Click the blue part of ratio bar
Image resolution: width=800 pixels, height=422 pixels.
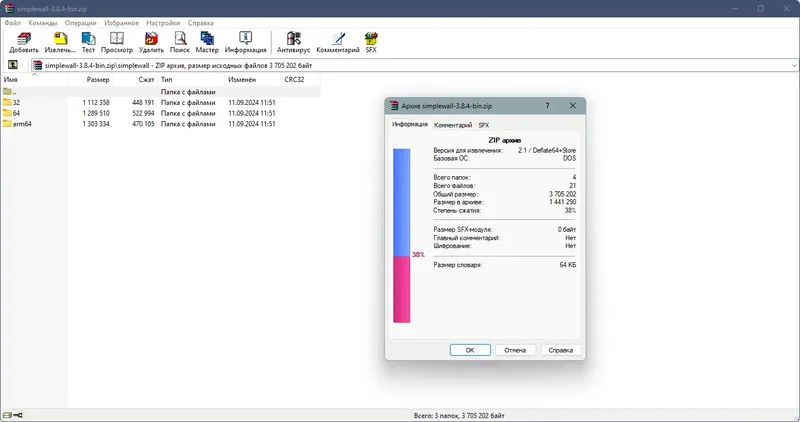tap(402, 203)
